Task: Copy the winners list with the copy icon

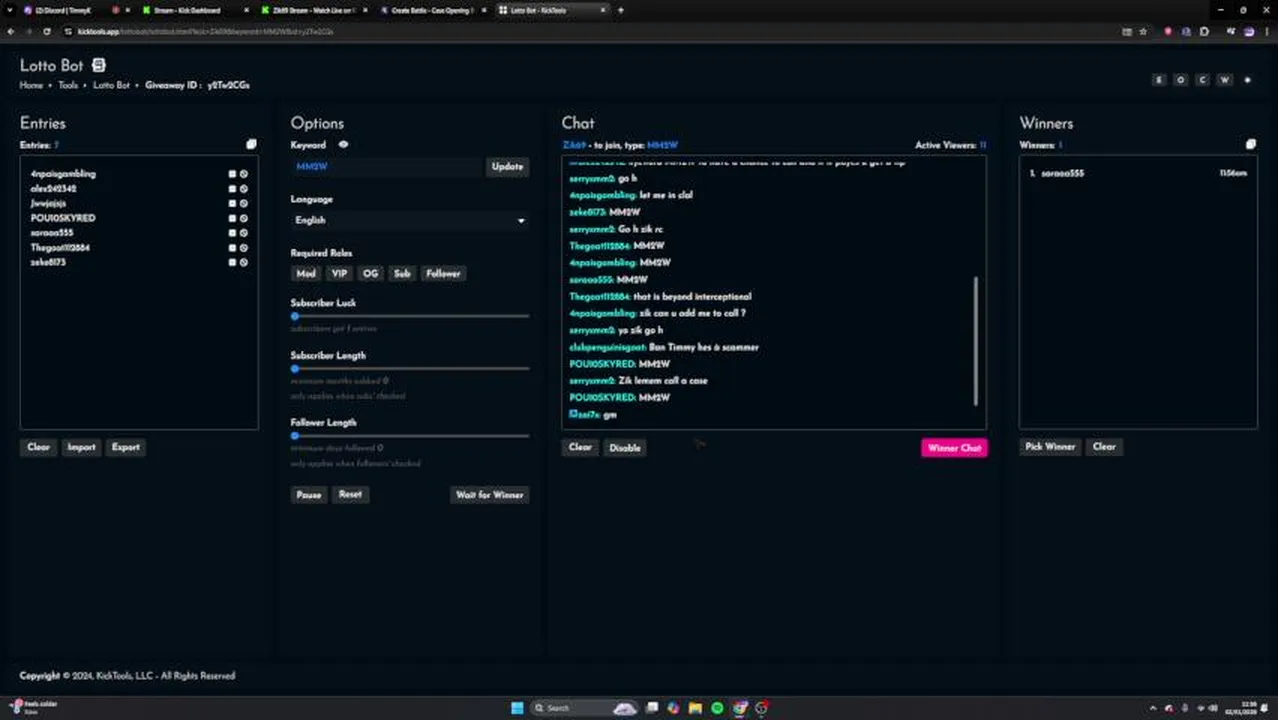Action: pyautogui.click(x=1250, y=144)
